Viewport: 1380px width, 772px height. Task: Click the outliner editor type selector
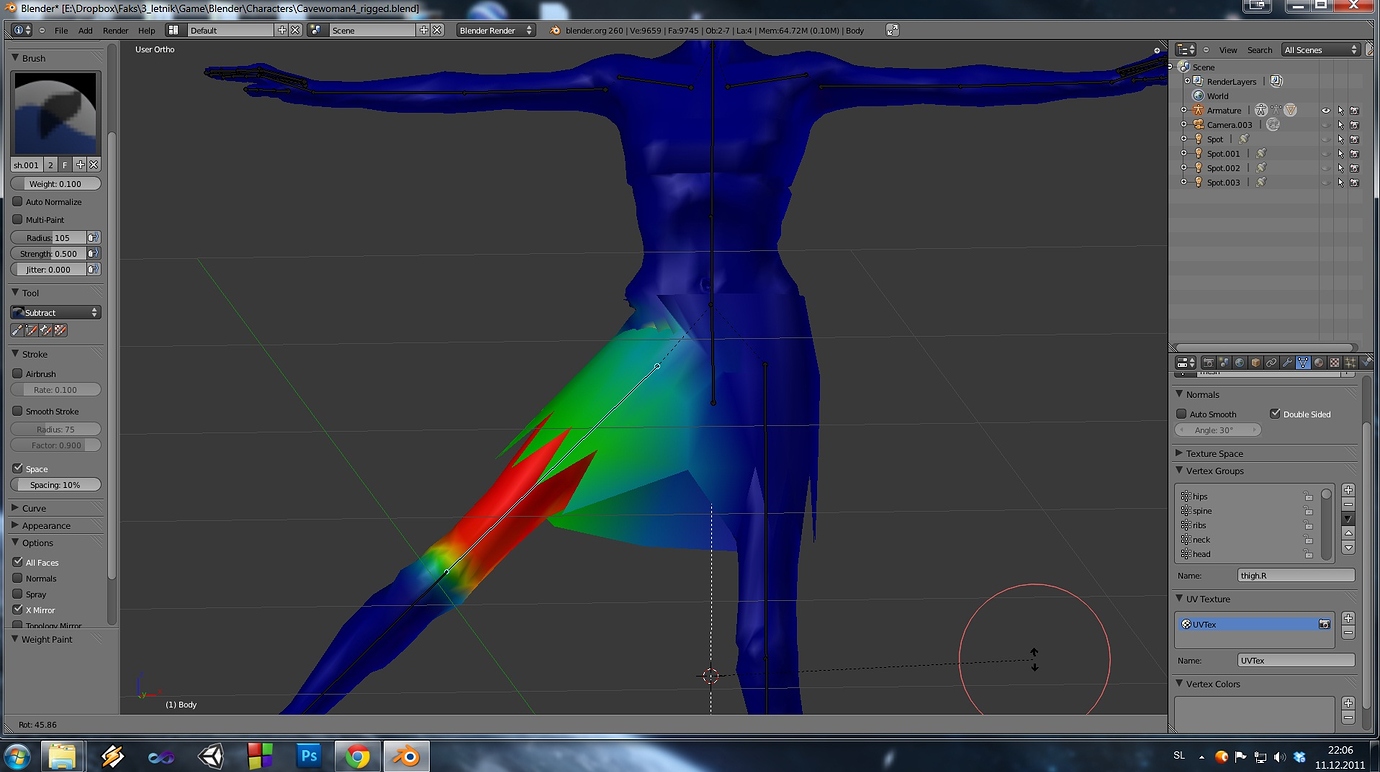pyautogui.click(x=1186, y=50)
